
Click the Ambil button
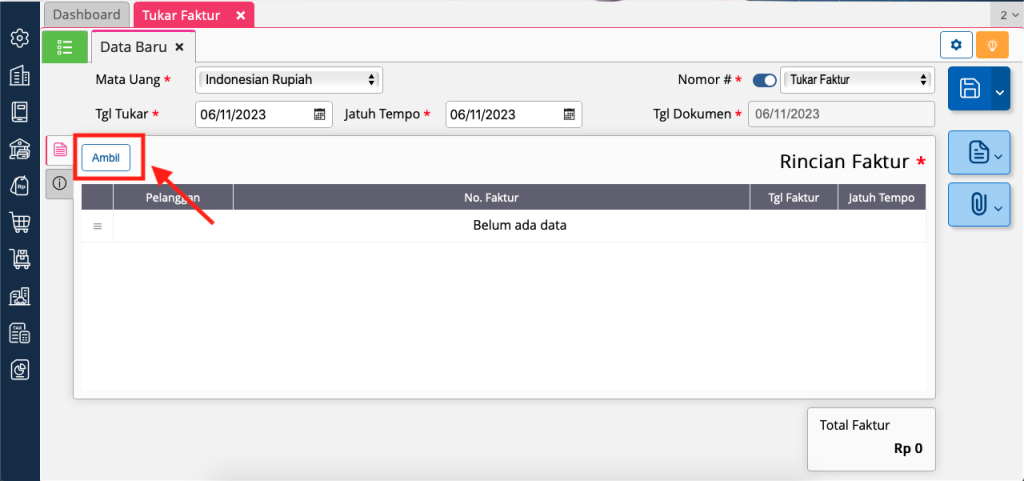pos(106,158)
